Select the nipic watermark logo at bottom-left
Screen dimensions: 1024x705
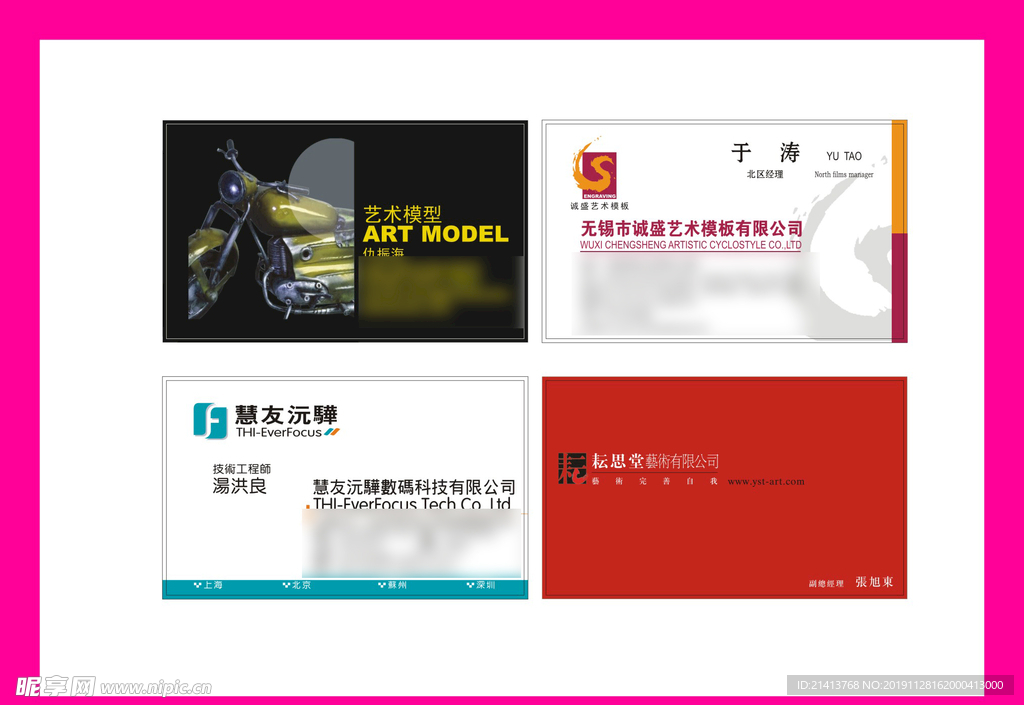click(55, 686)
